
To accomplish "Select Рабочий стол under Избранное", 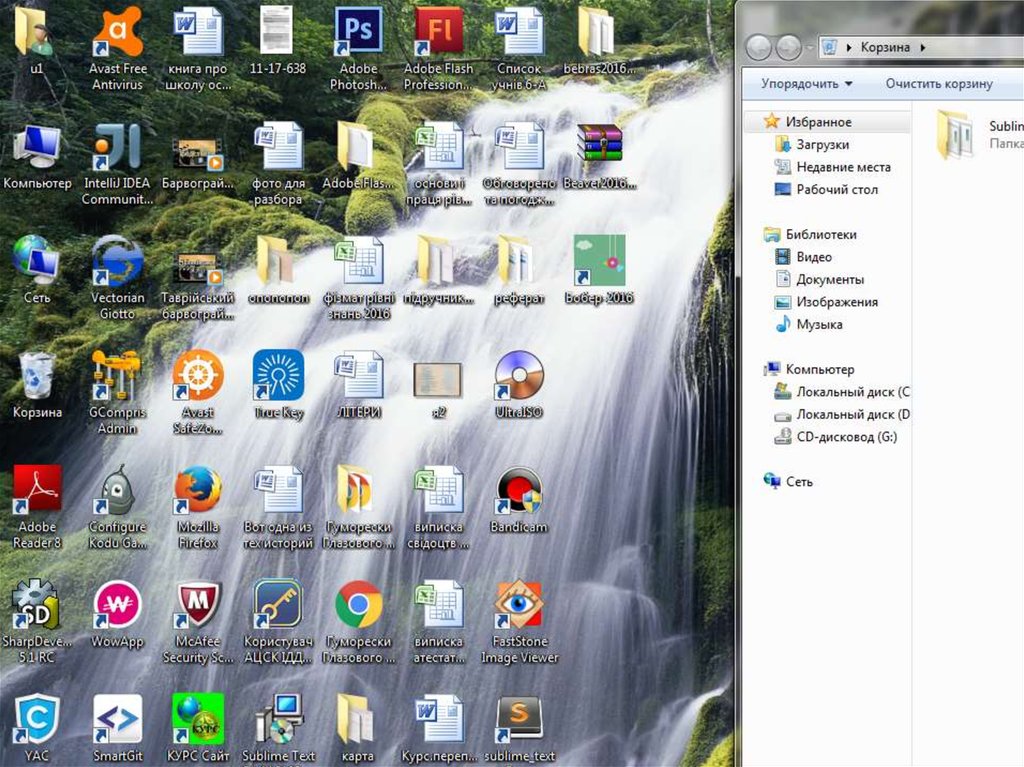I will click(836, 189).
